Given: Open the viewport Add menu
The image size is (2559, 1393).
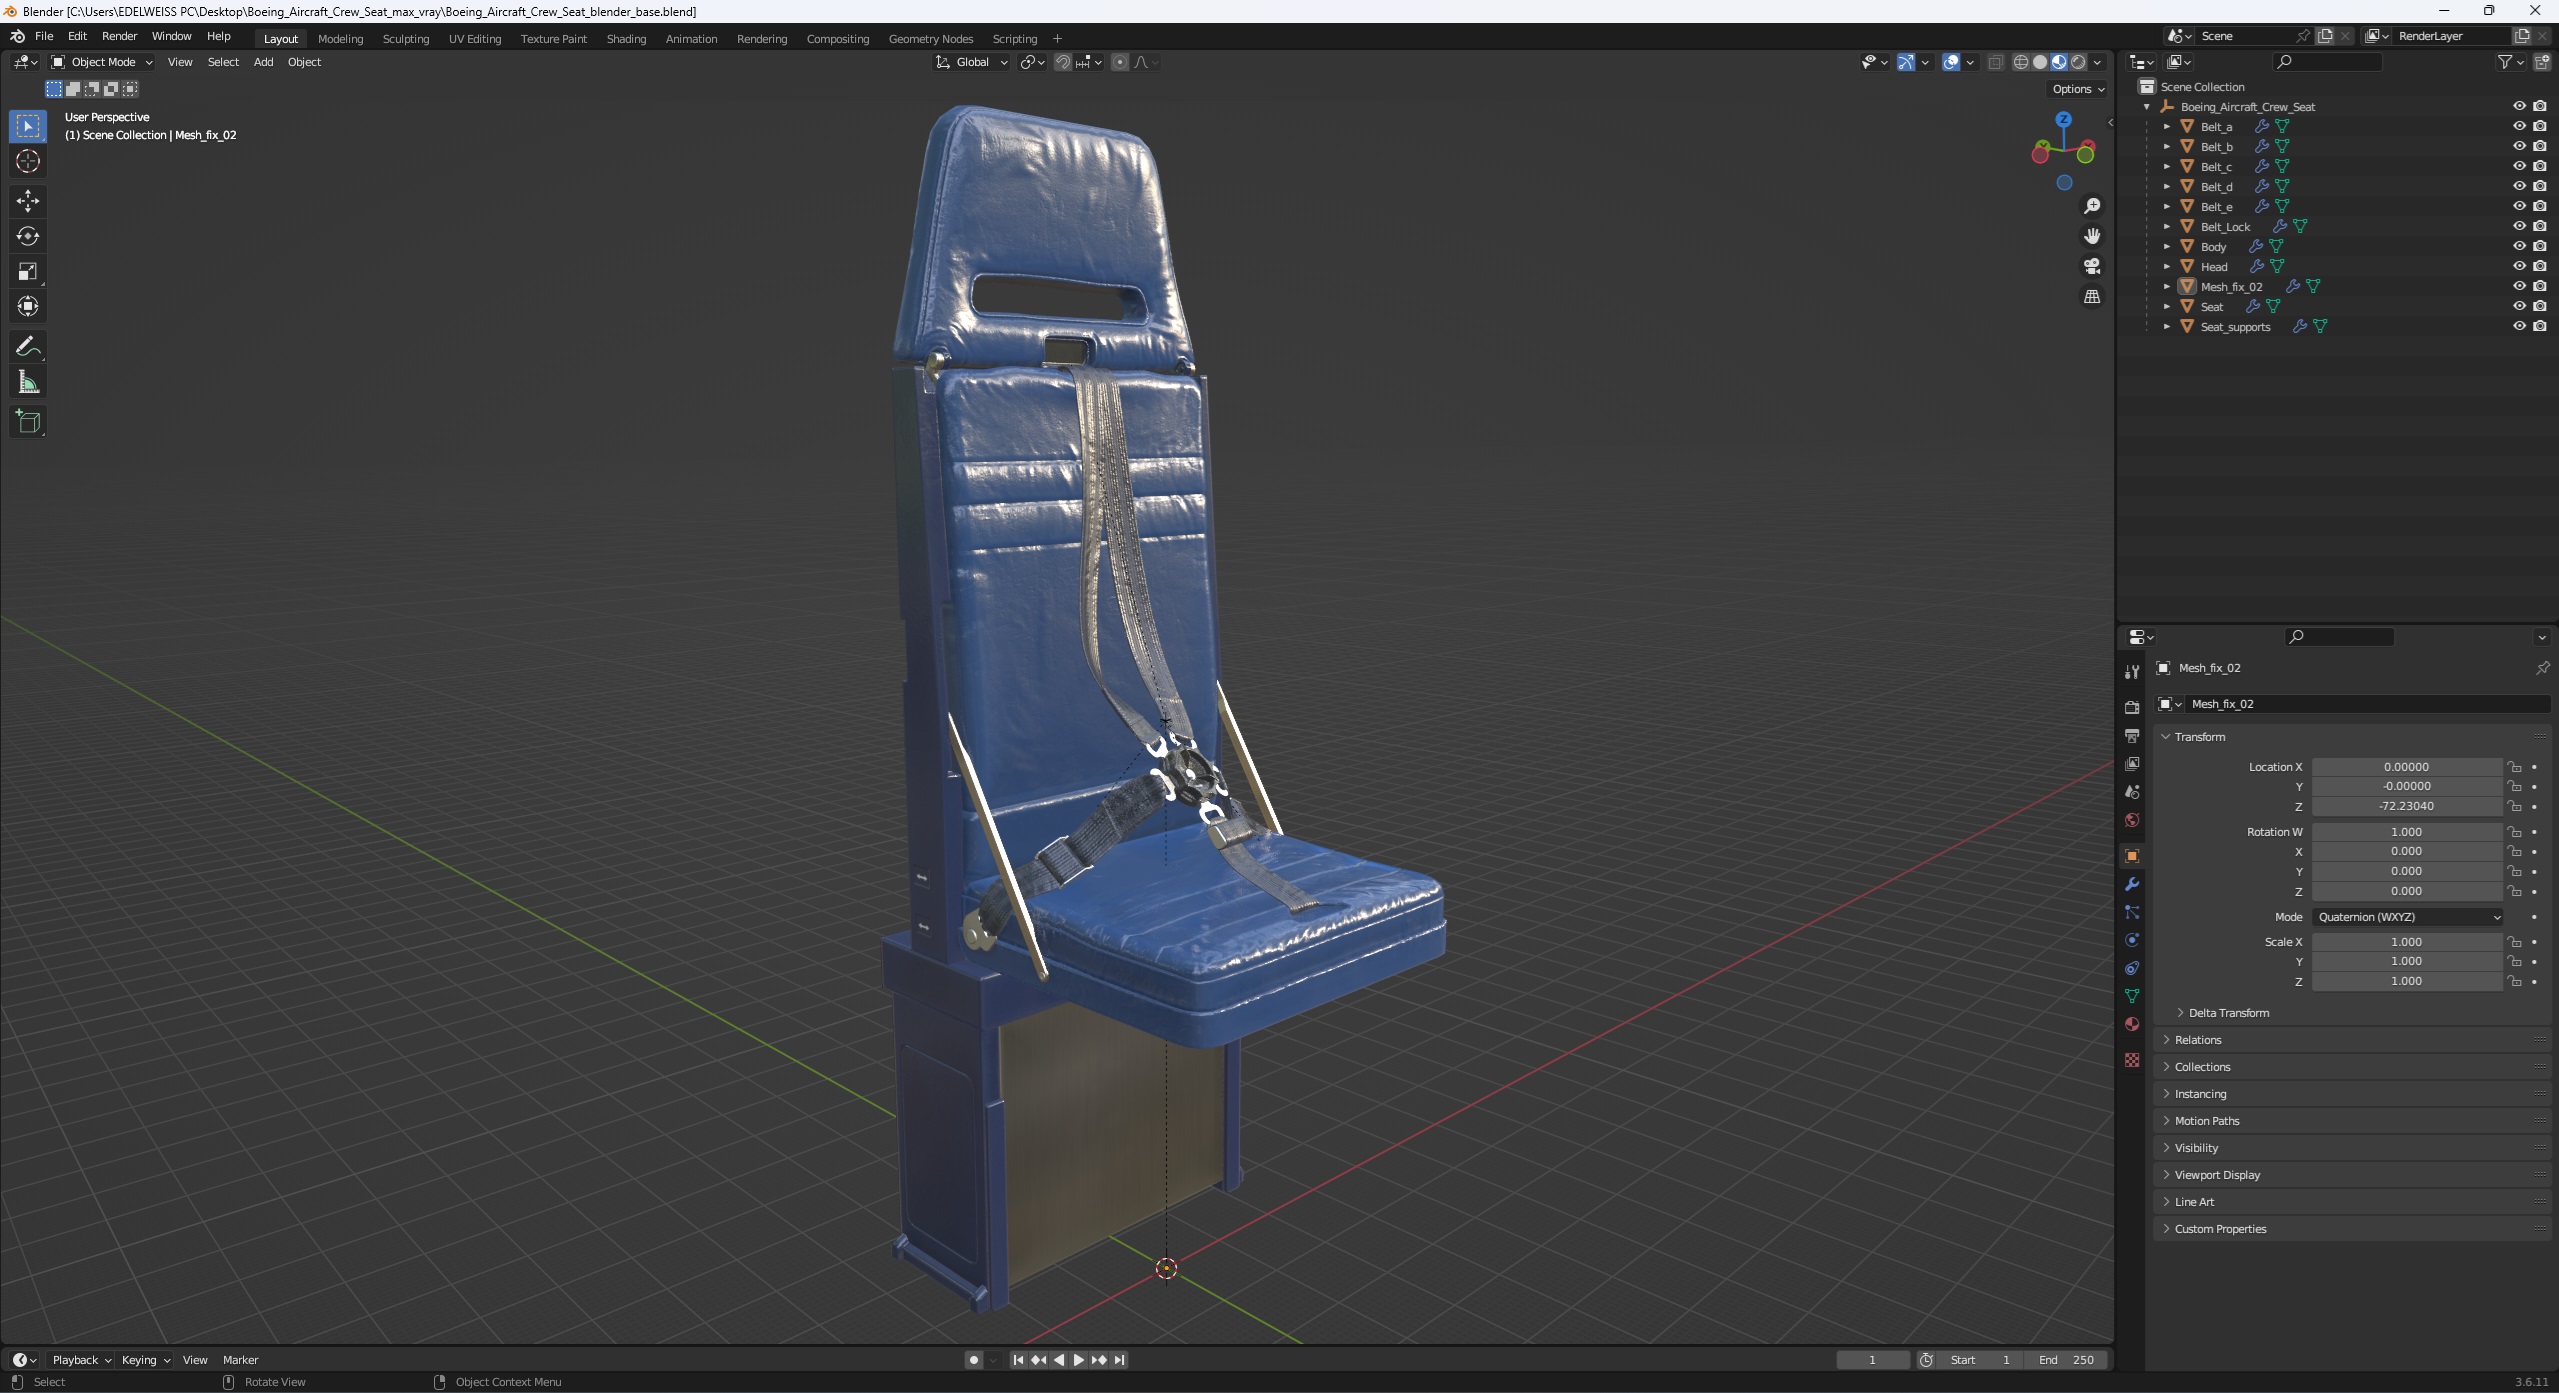Looking at the screenshot, I should pyautogui.click(x=263, y=62).
